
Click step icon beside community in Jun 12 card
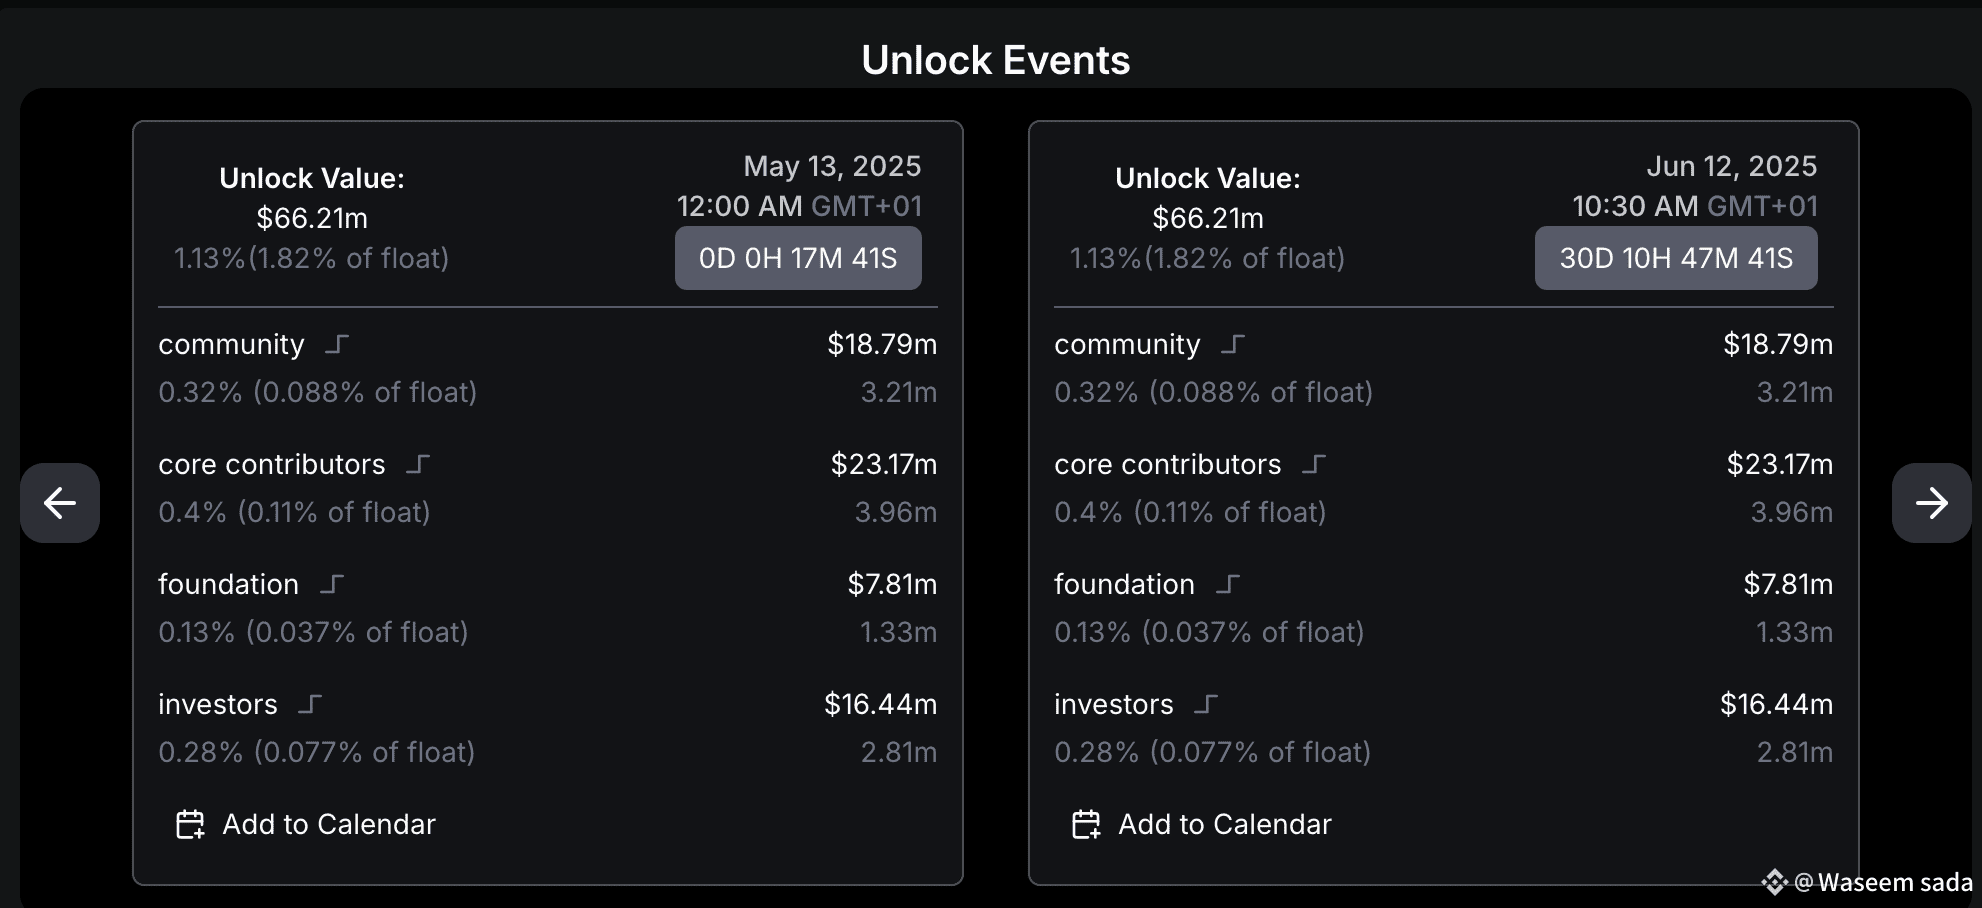coord(1233,345)
